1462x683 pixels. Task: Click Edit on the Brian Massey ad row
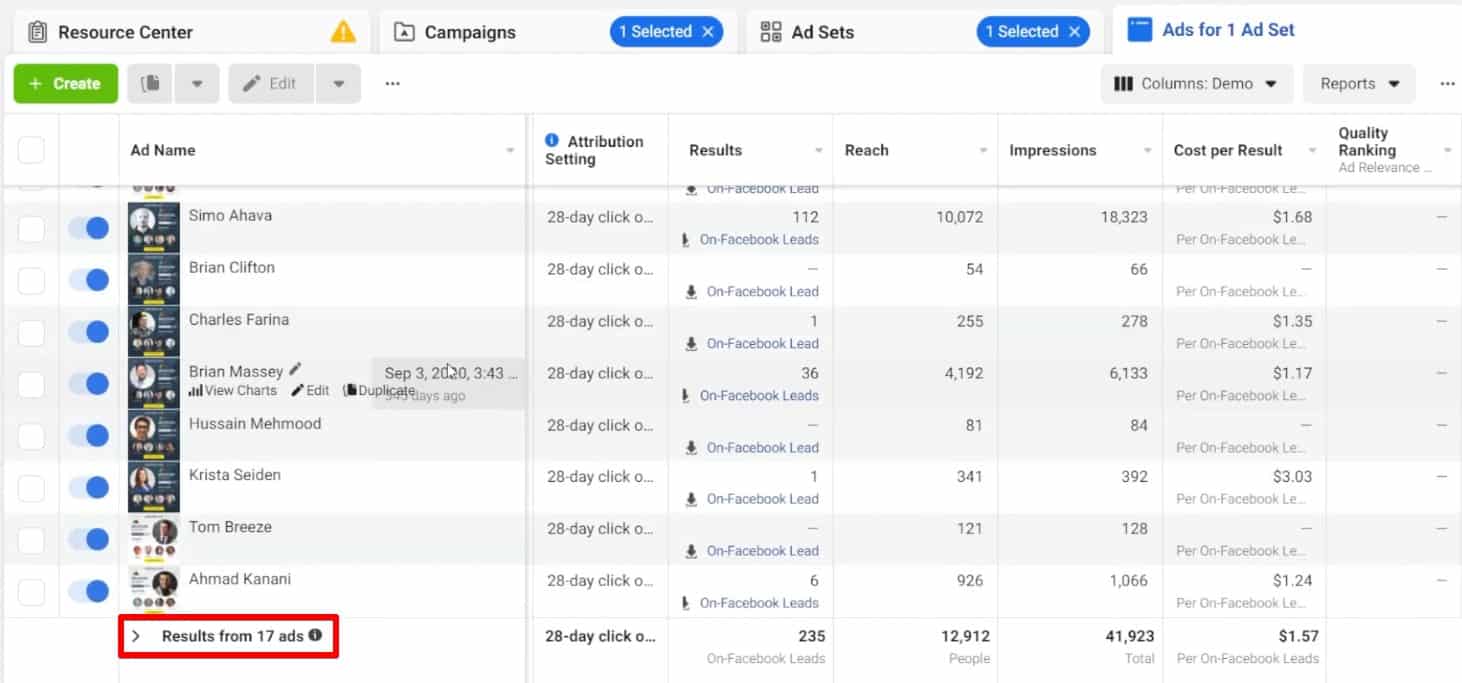(310, 391)
